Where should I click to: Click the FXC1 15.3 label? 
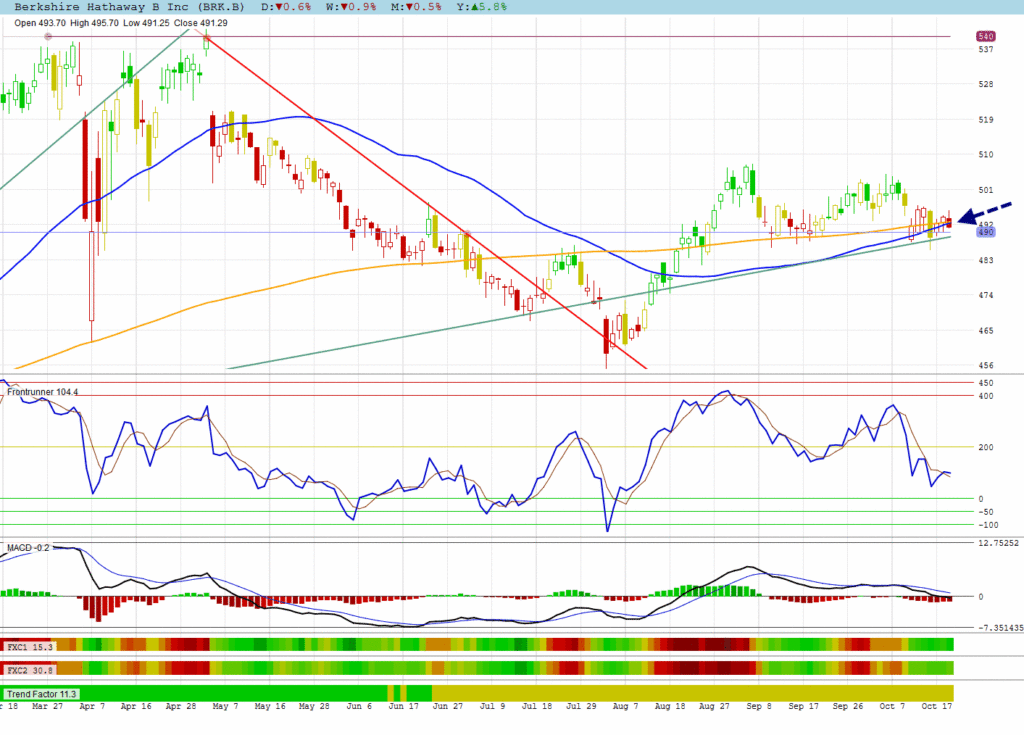point(28,646)
